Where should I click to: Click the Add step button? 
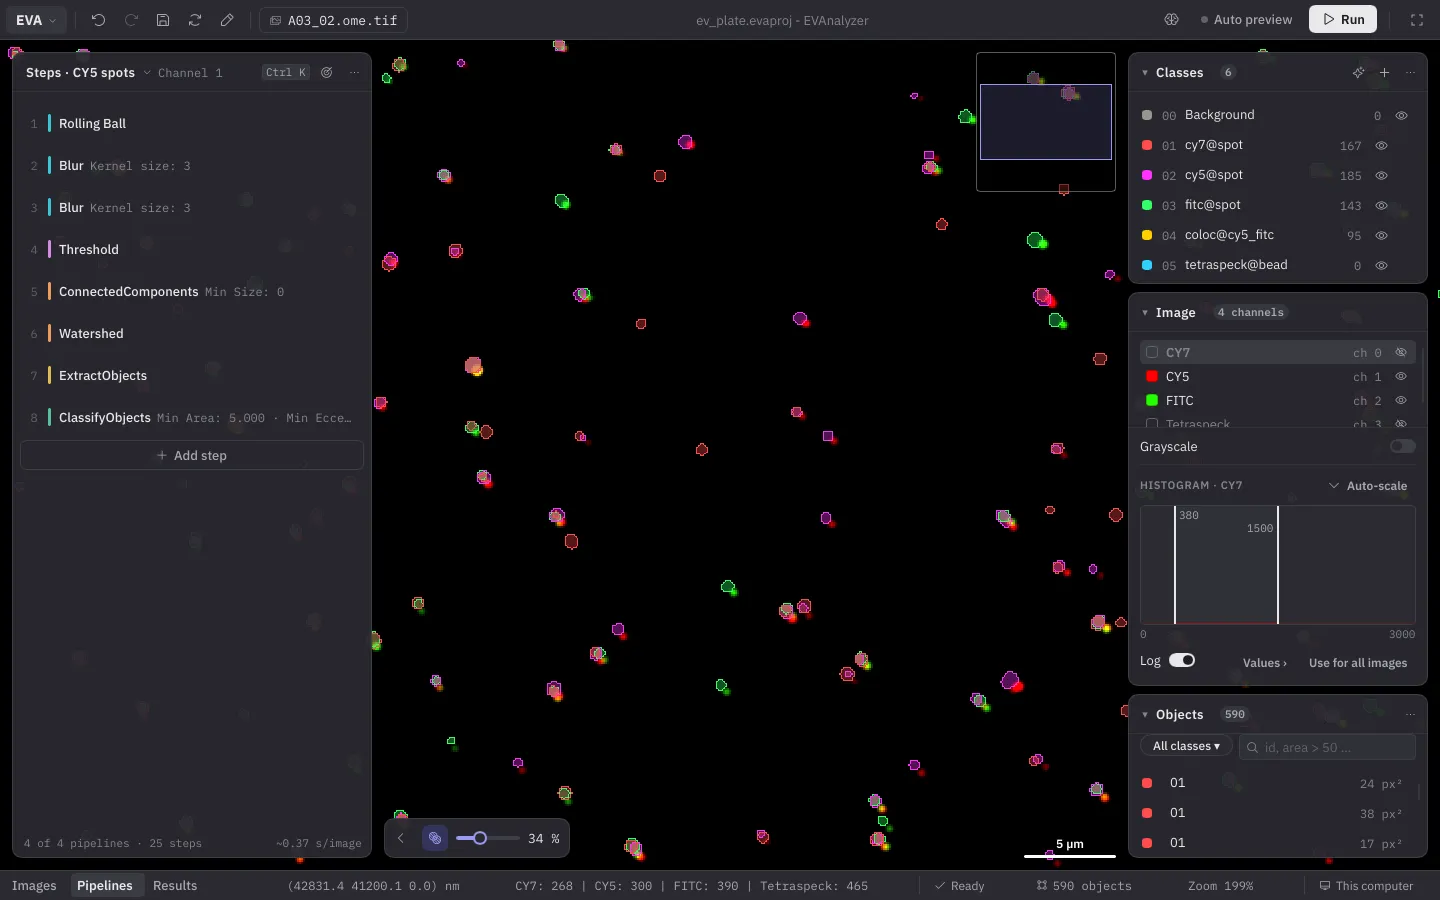[192, 455]
